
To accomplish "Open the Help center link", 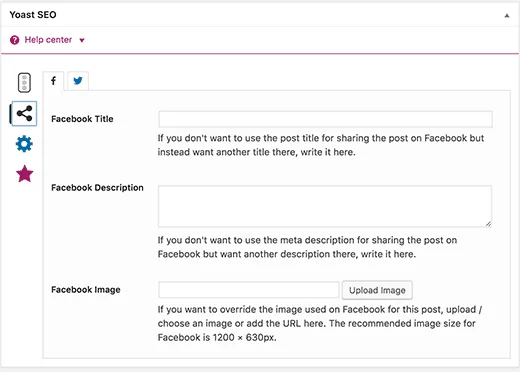I will point(48,40).
